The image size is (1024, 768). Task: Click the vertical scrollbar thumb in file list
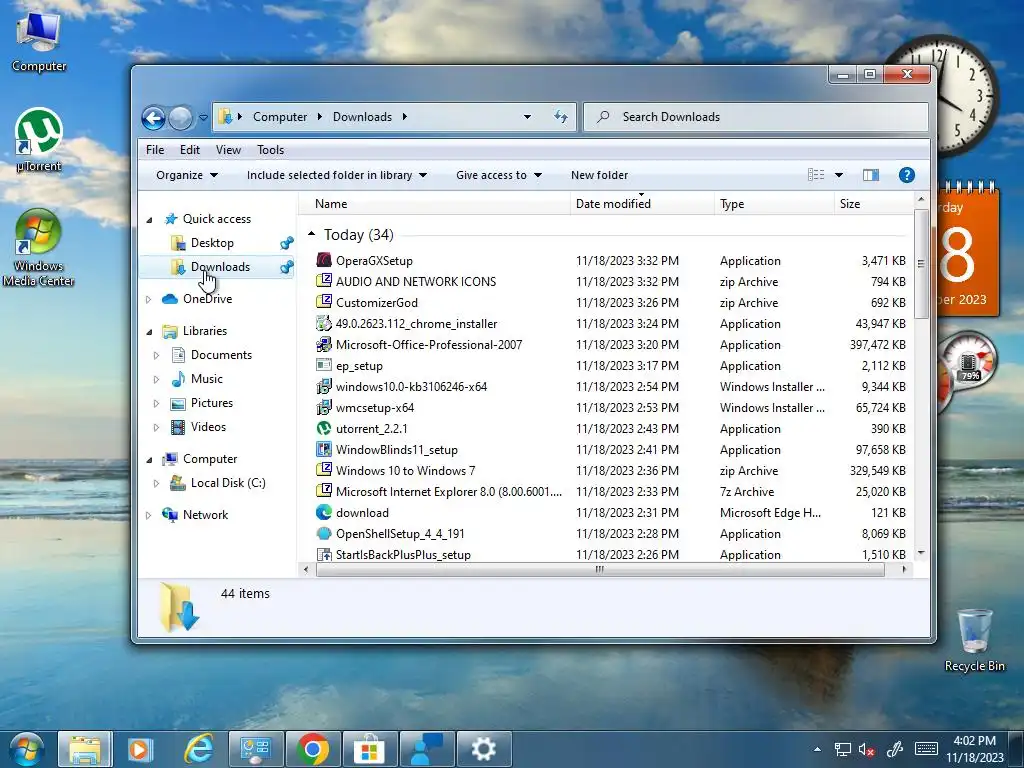coord(921,264)
